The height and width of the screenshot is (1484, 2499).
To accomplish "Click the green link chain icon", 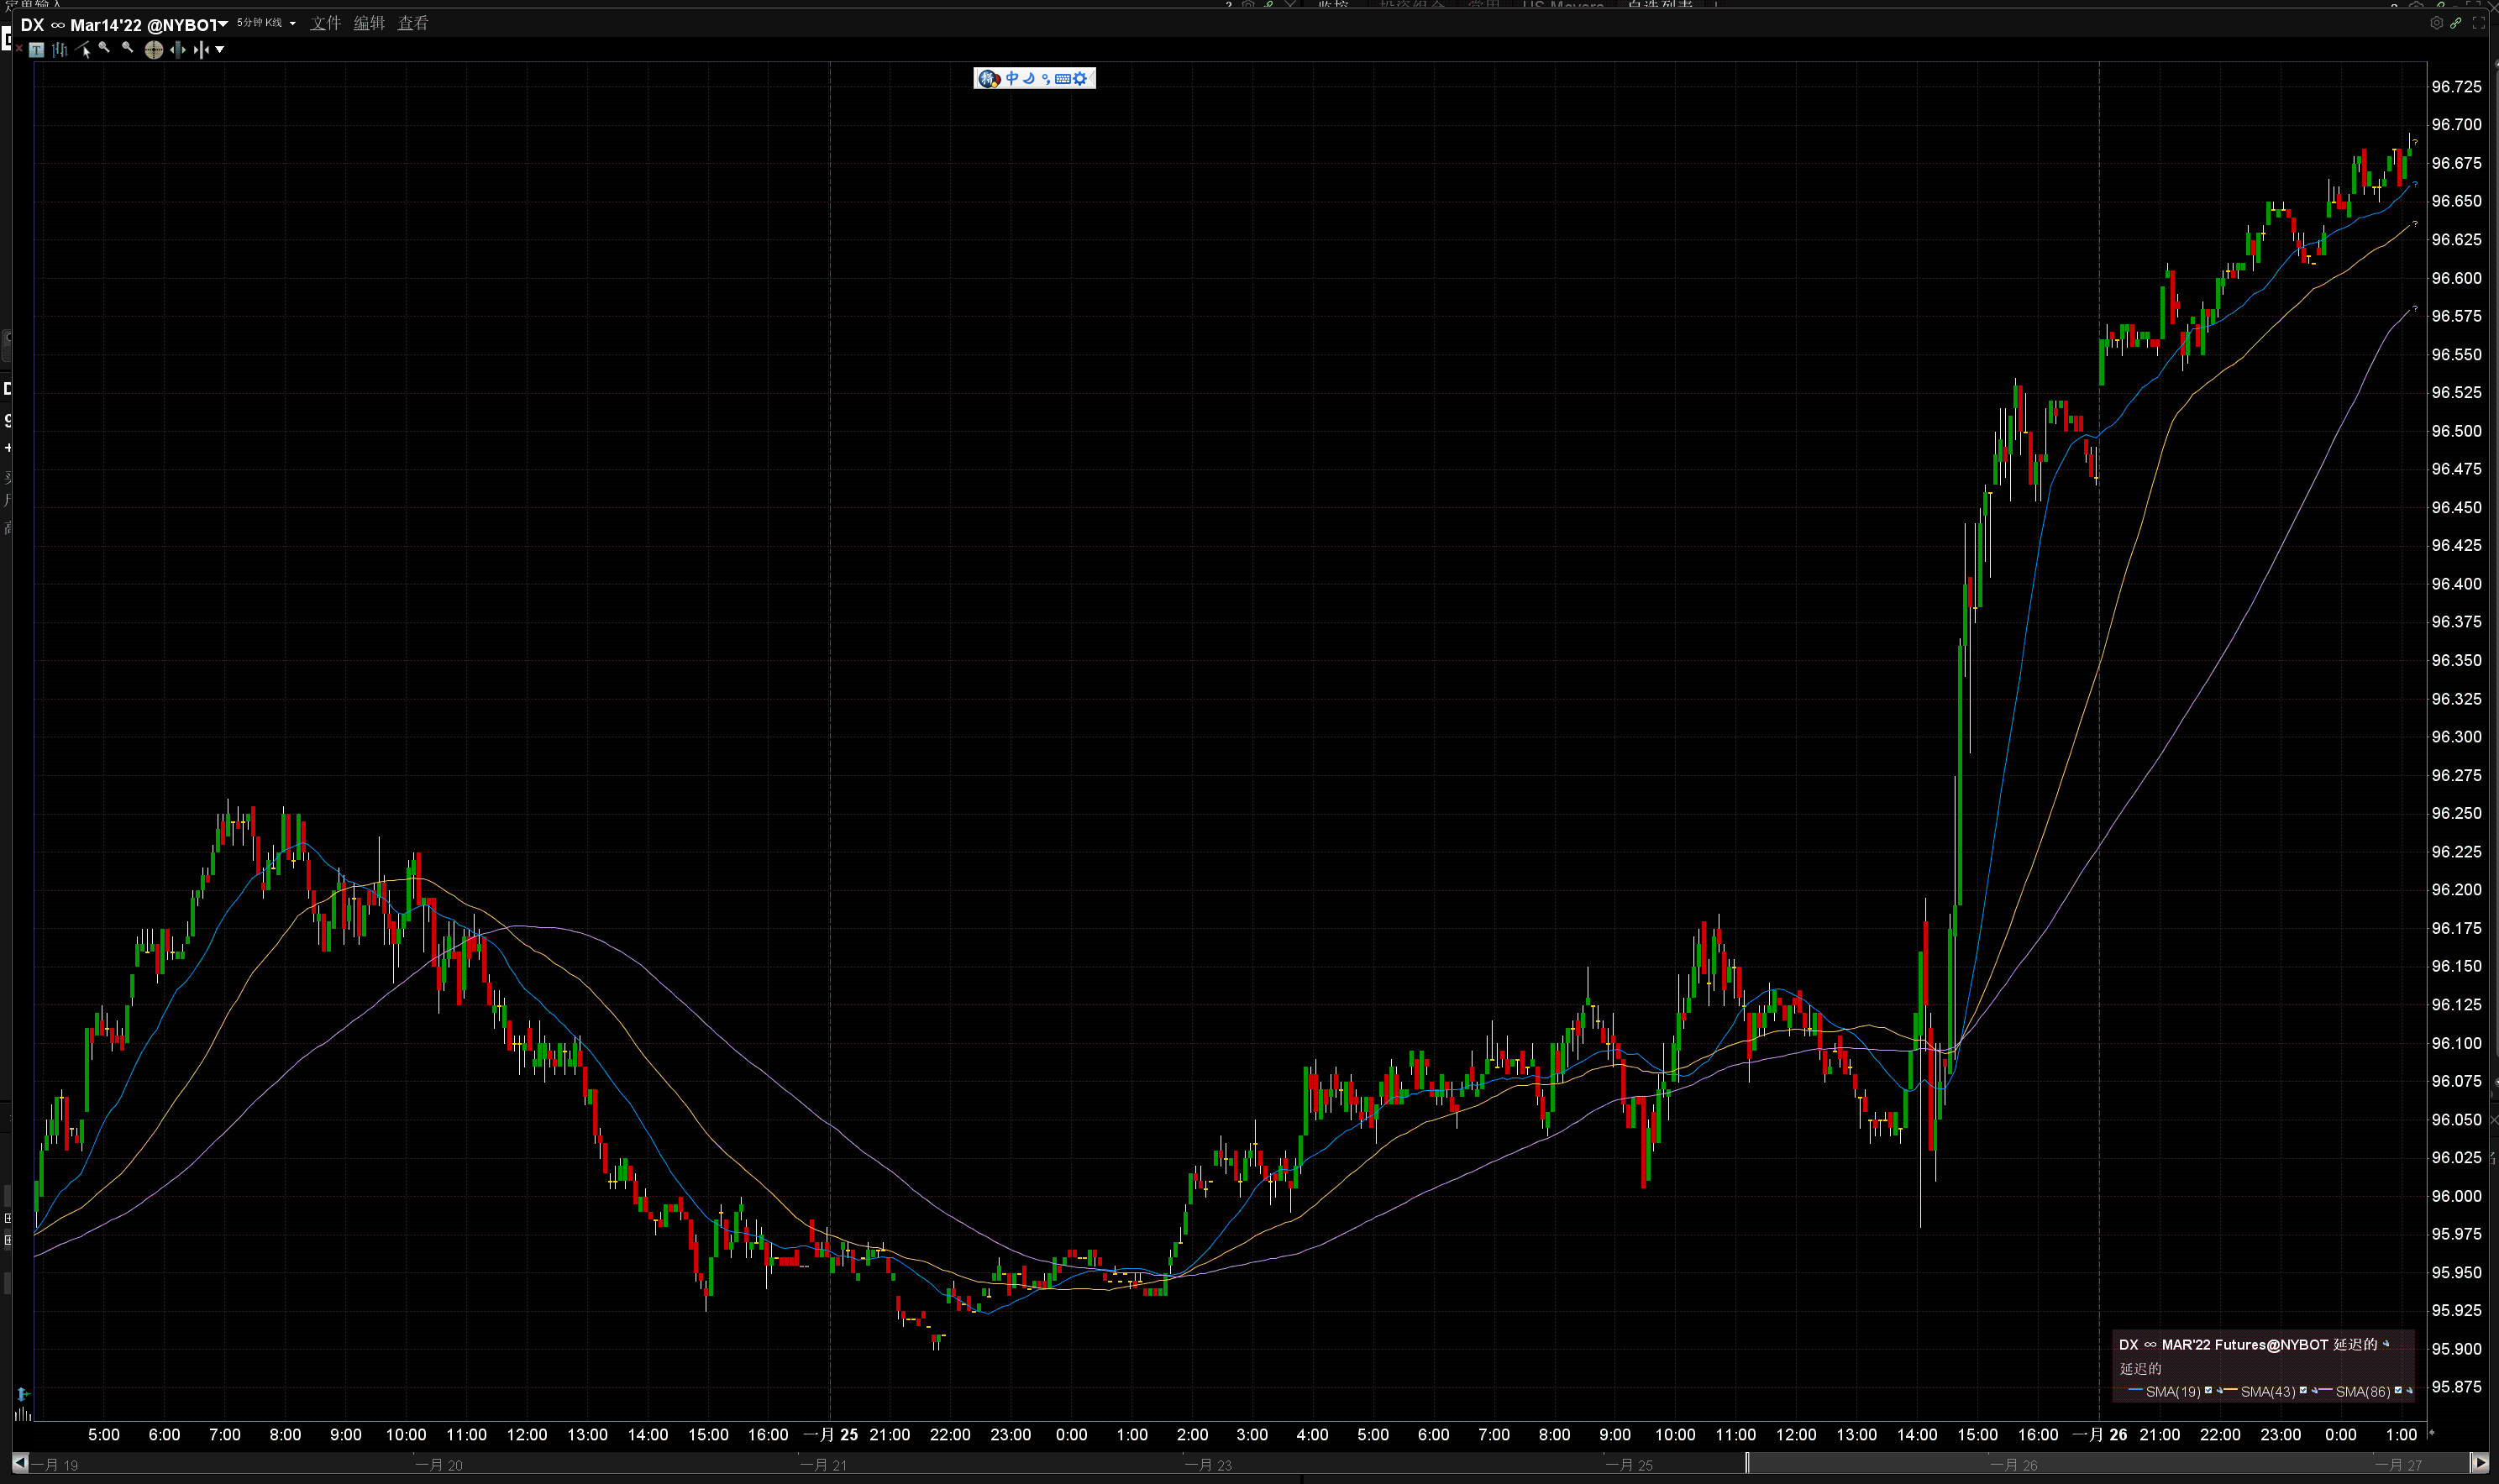I will point(2456,23).
